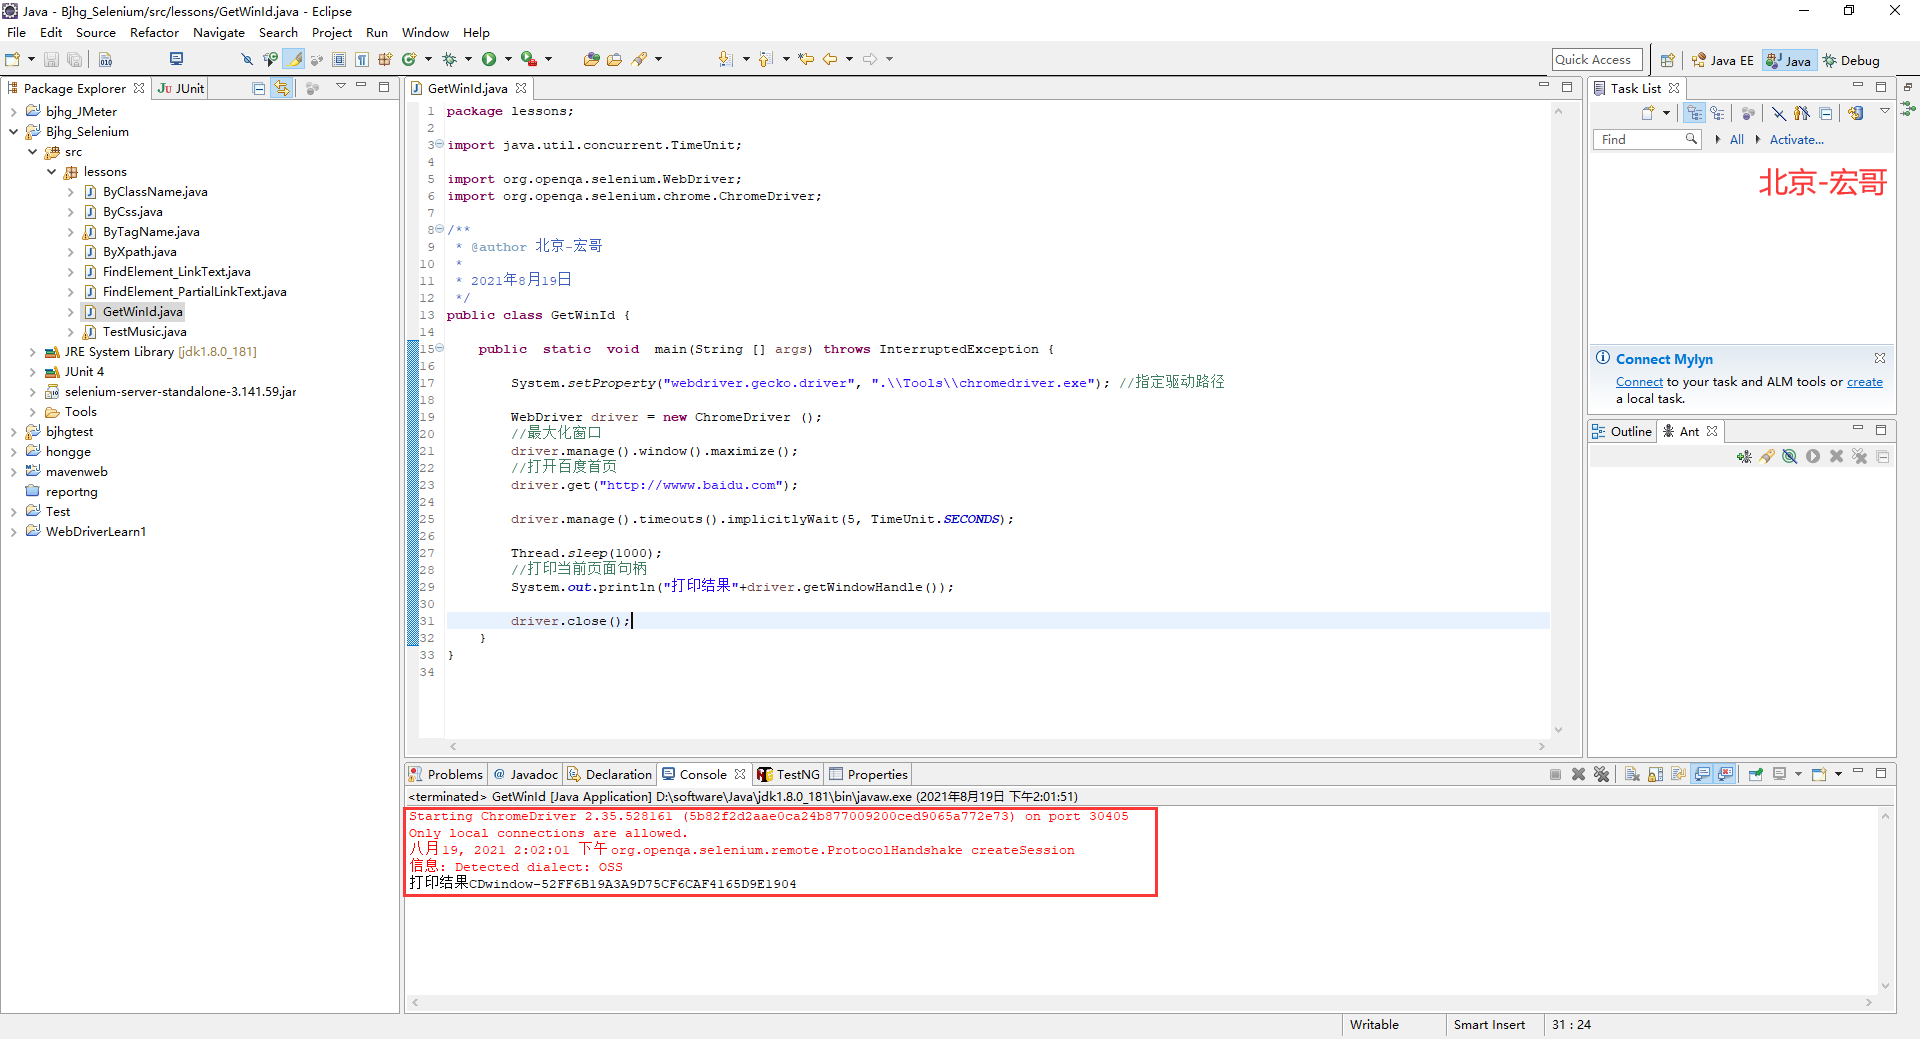This screenshot has width=1920, height=1039.
Task: Open the Debug button dropdown arrow
Action: [x=468, y=59]
